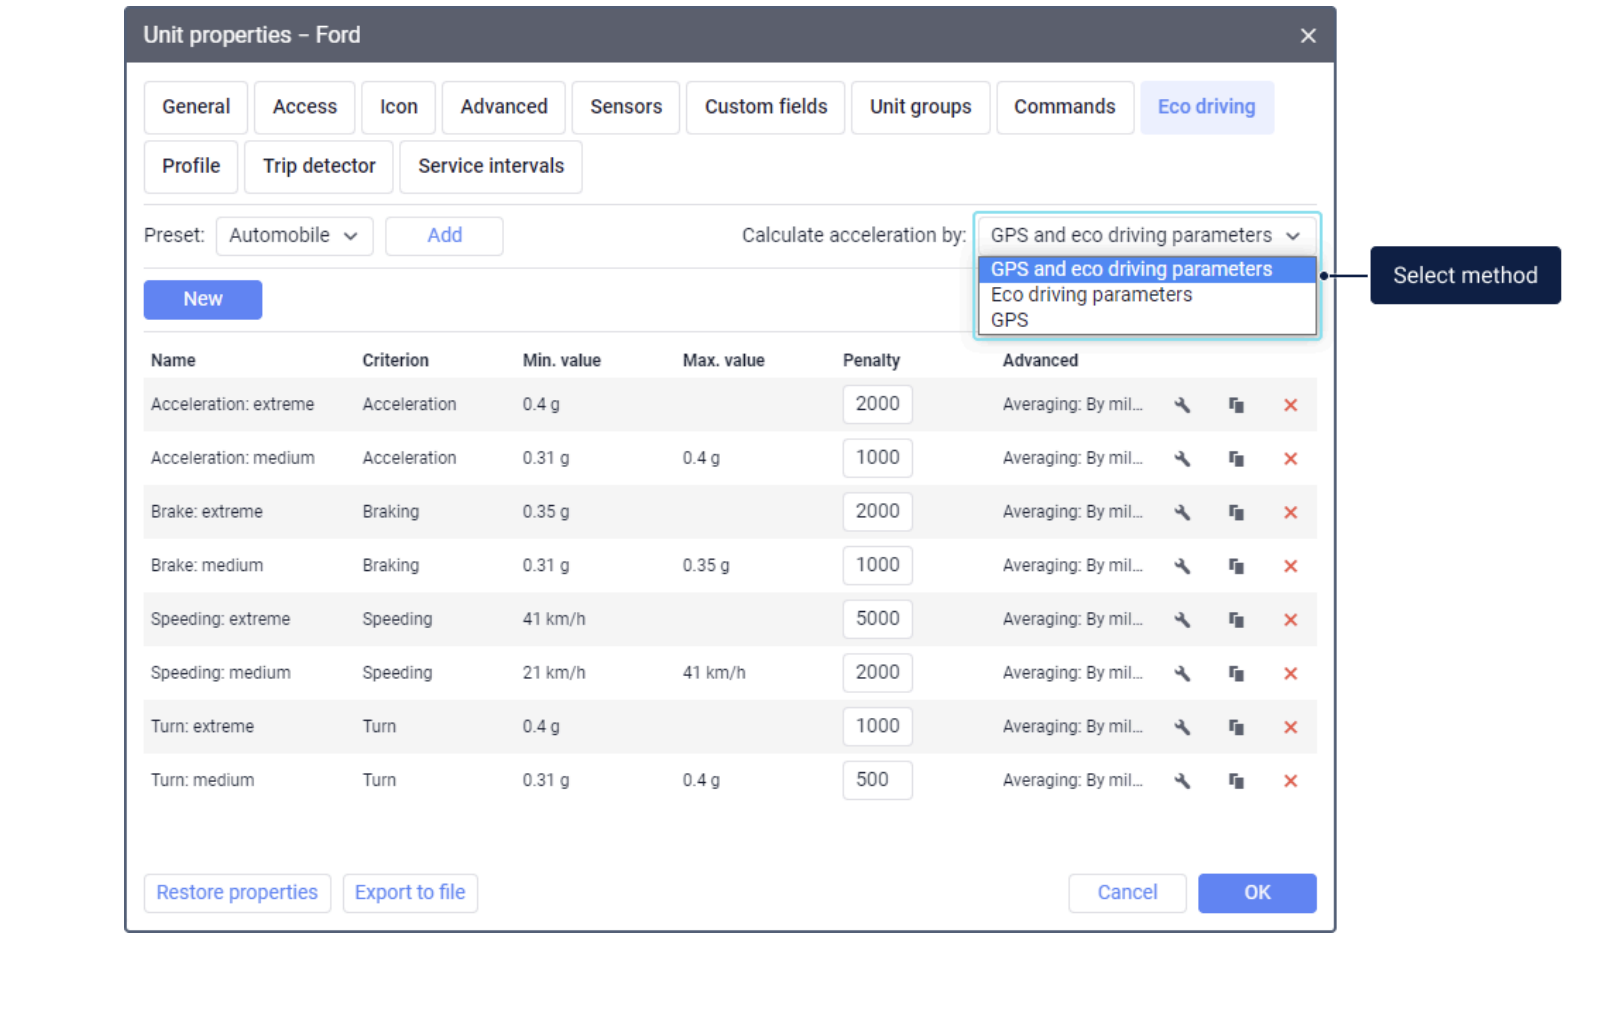Edit Brake: medium with wrench icon

pos(1182,566)
